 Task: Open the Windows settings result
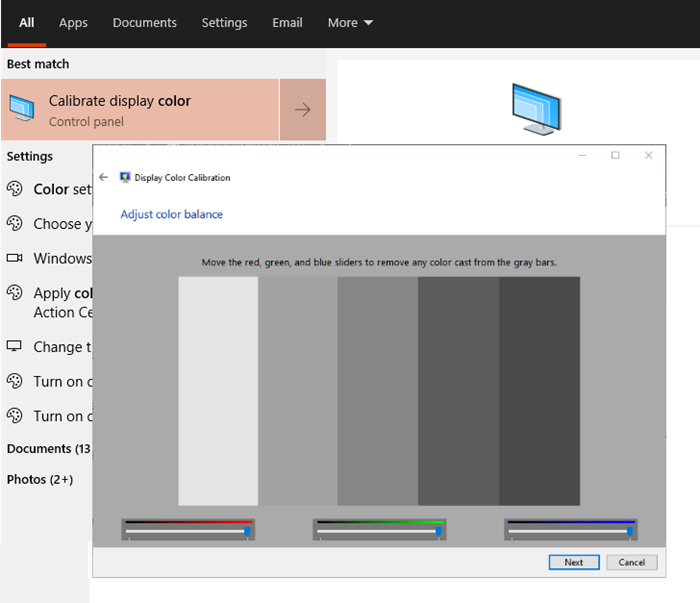(47, 258)
